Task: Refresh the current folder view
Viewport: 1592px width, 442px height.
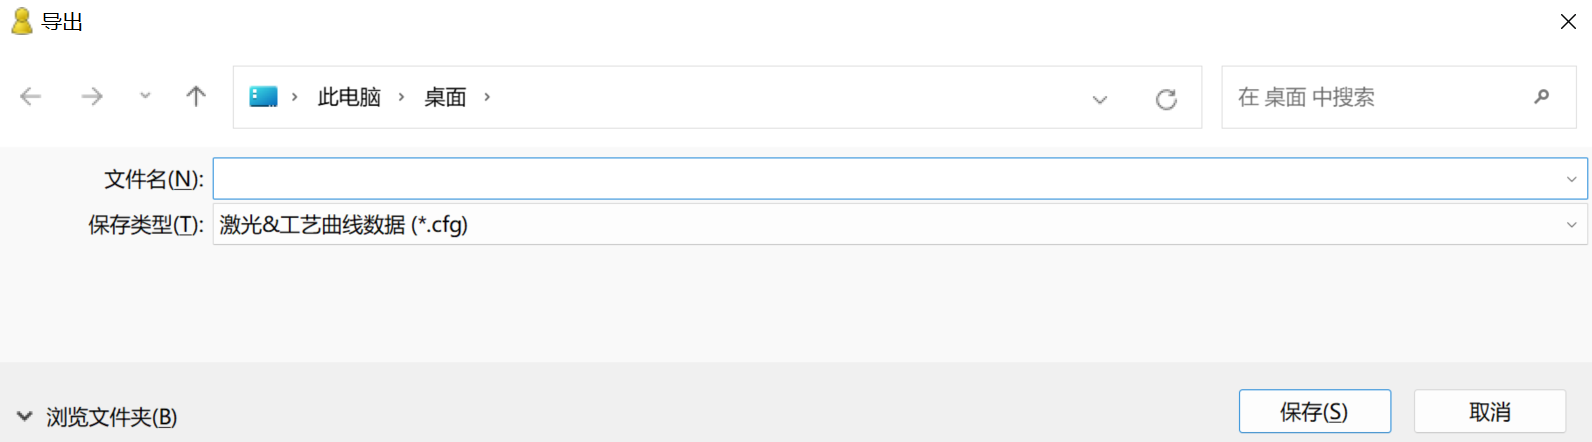Action: coord(1166,99)
